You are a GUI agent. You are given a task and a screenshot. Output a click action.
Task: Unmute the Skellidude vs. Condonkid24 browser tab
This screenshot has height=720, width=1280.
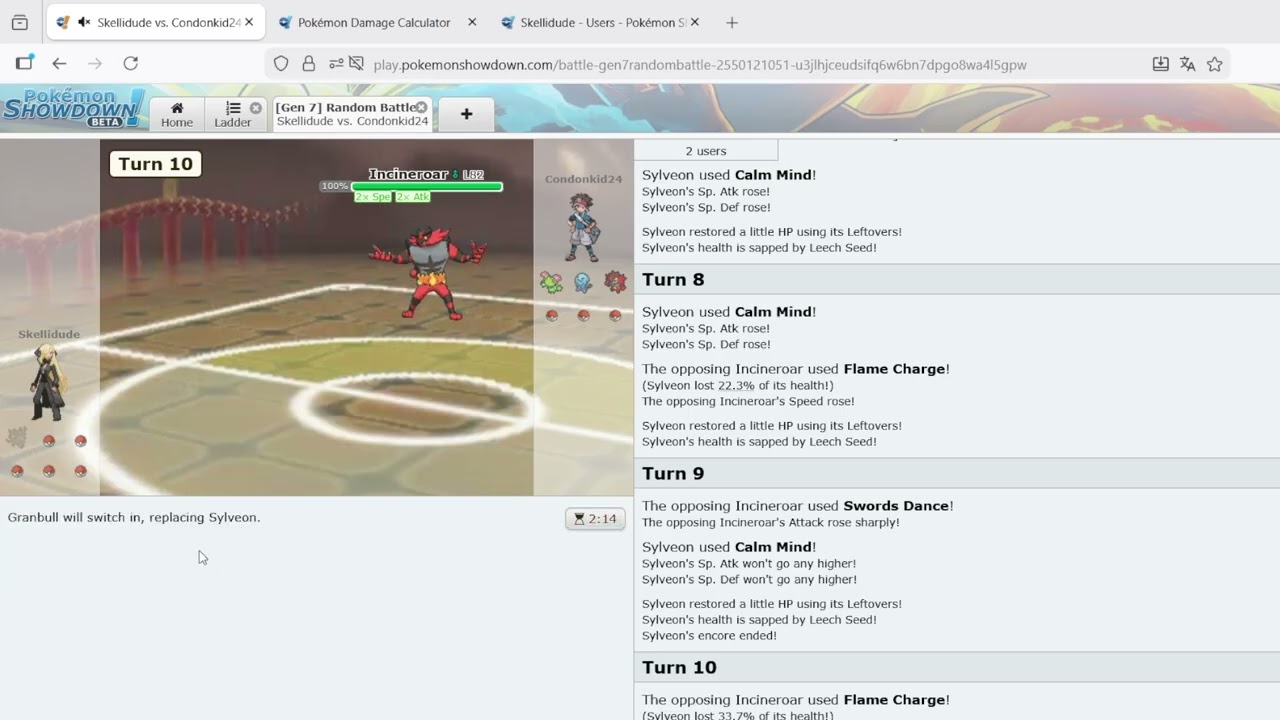[x=84, y=22]
